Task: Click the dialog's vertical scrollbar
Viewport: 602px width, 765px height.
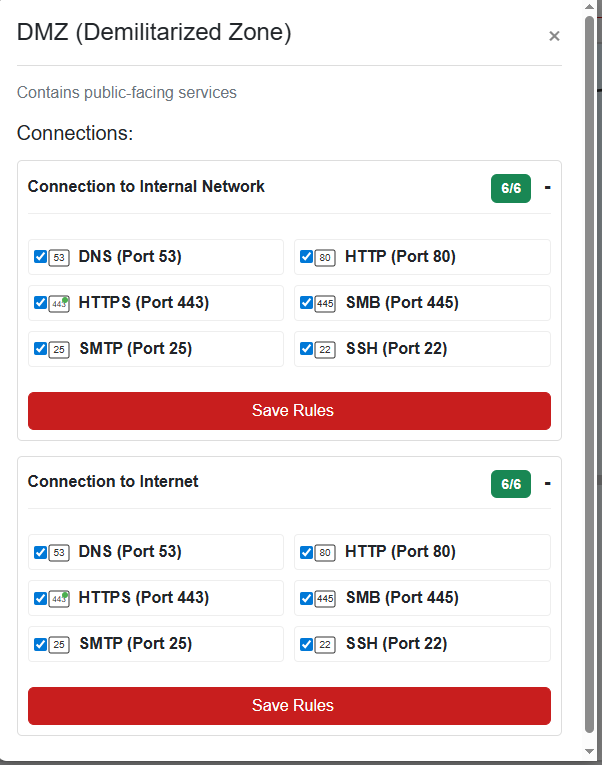Action: coord(589,380)
